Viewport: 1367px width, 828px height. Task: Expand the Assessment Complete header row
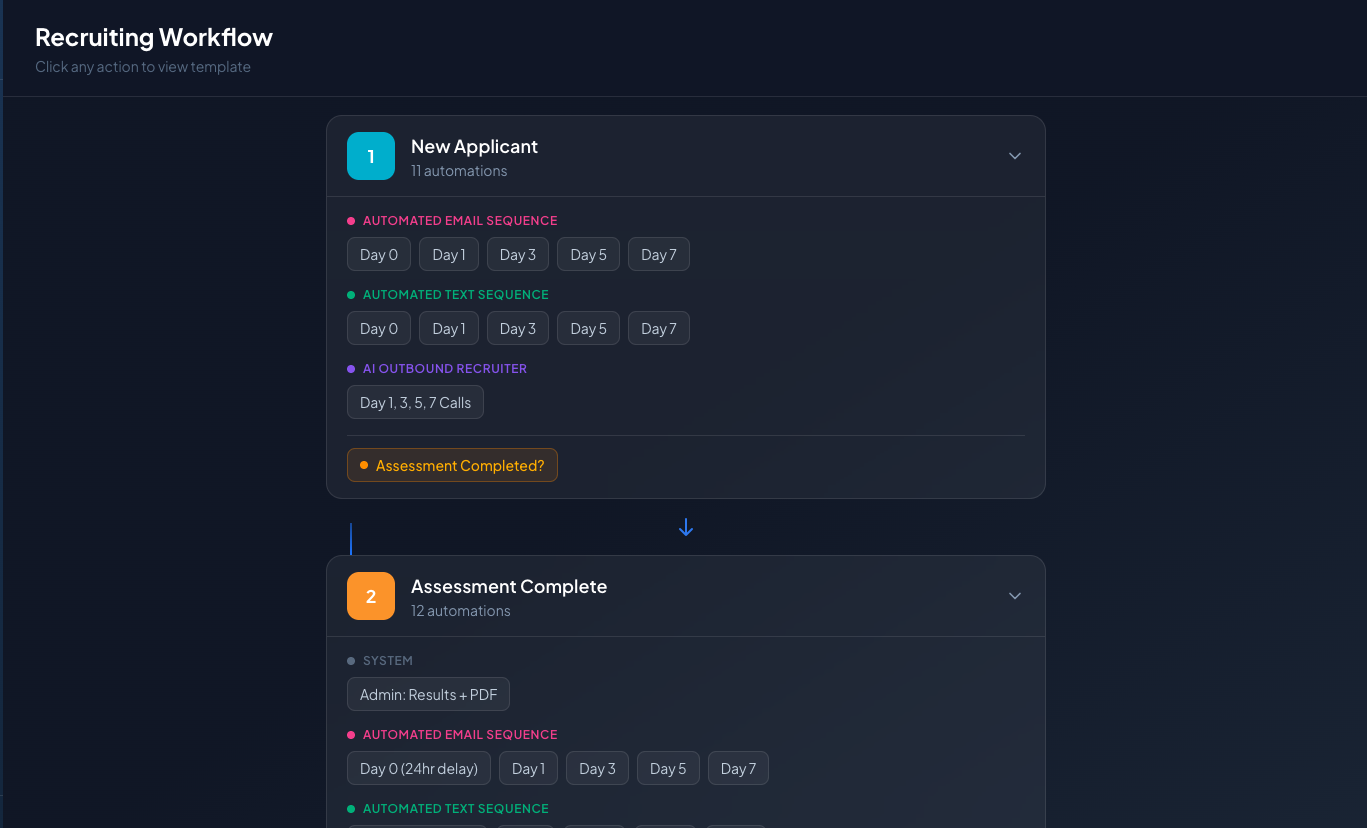[685, 596]
